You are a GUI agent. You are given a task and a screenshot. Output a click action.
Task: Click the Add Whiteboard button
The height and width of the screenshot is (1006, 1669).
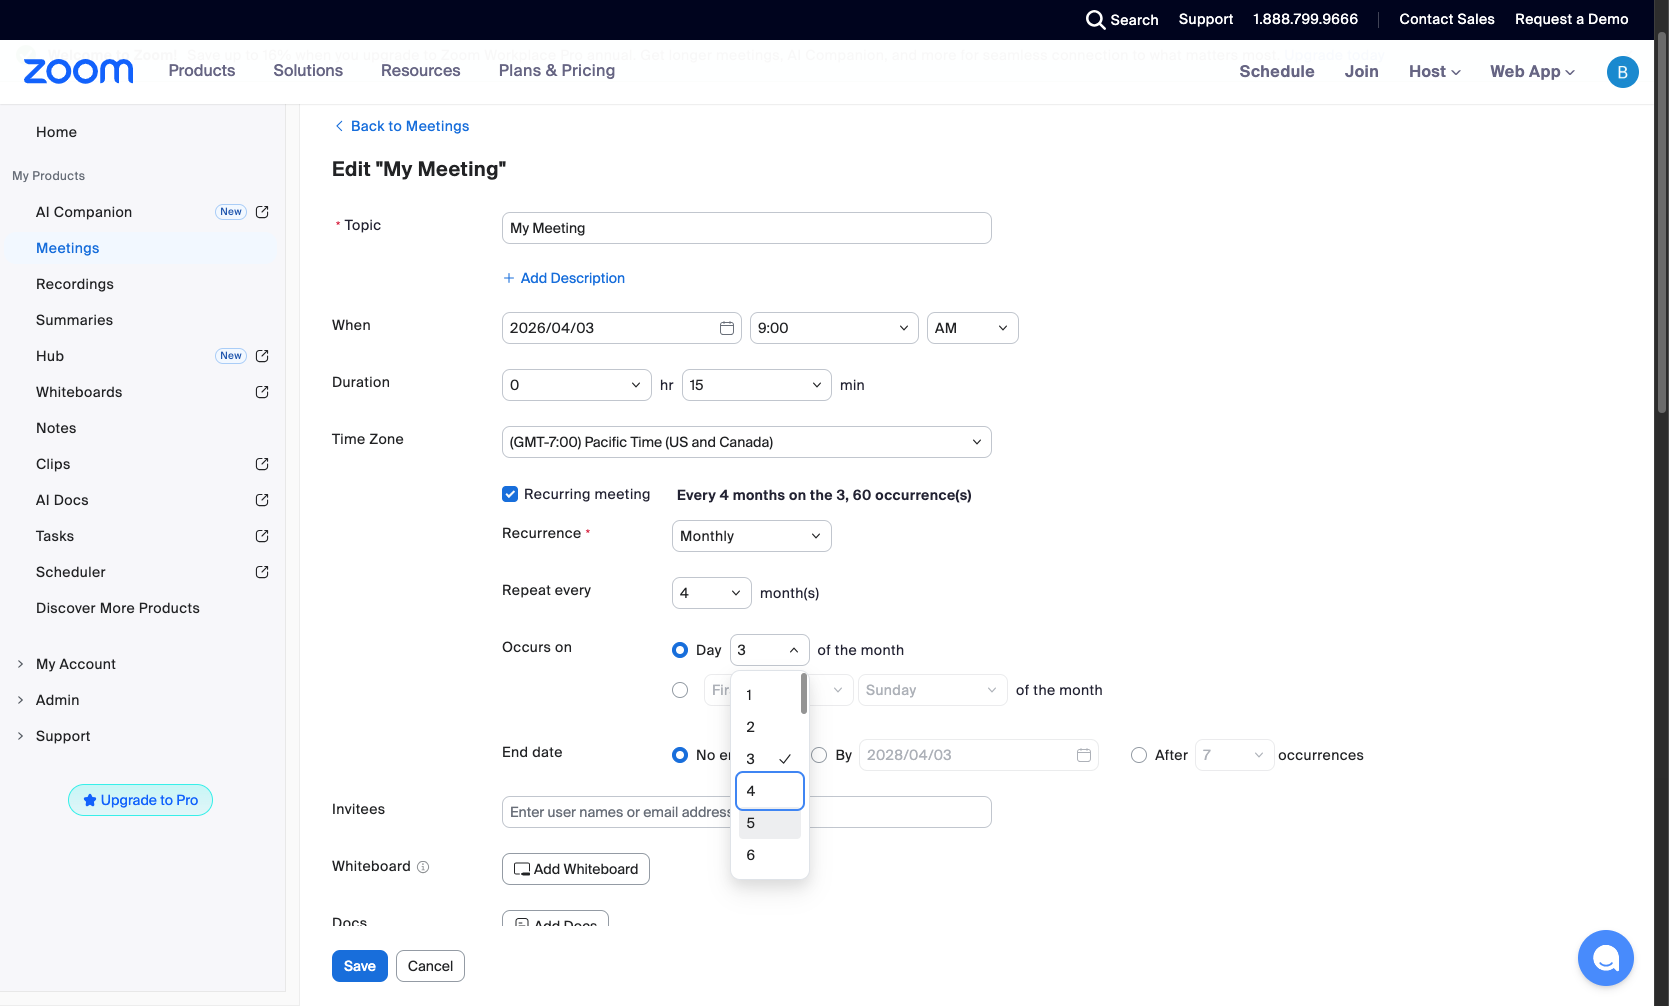point(576,869)
